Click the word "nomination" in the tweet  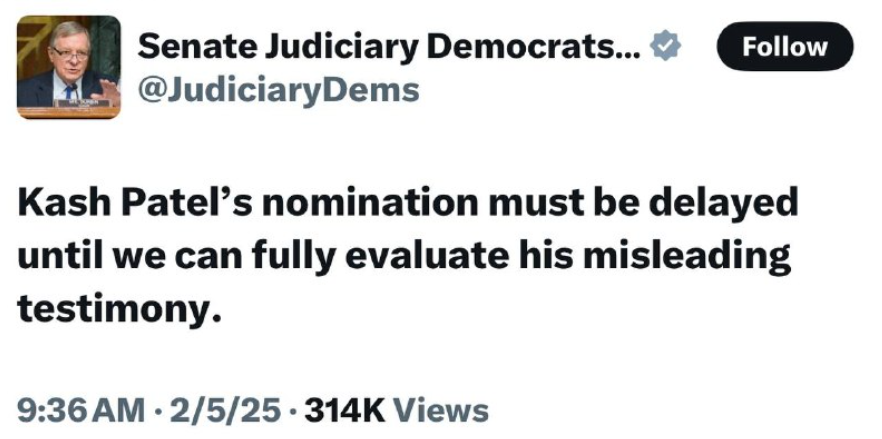coord(371,204)
